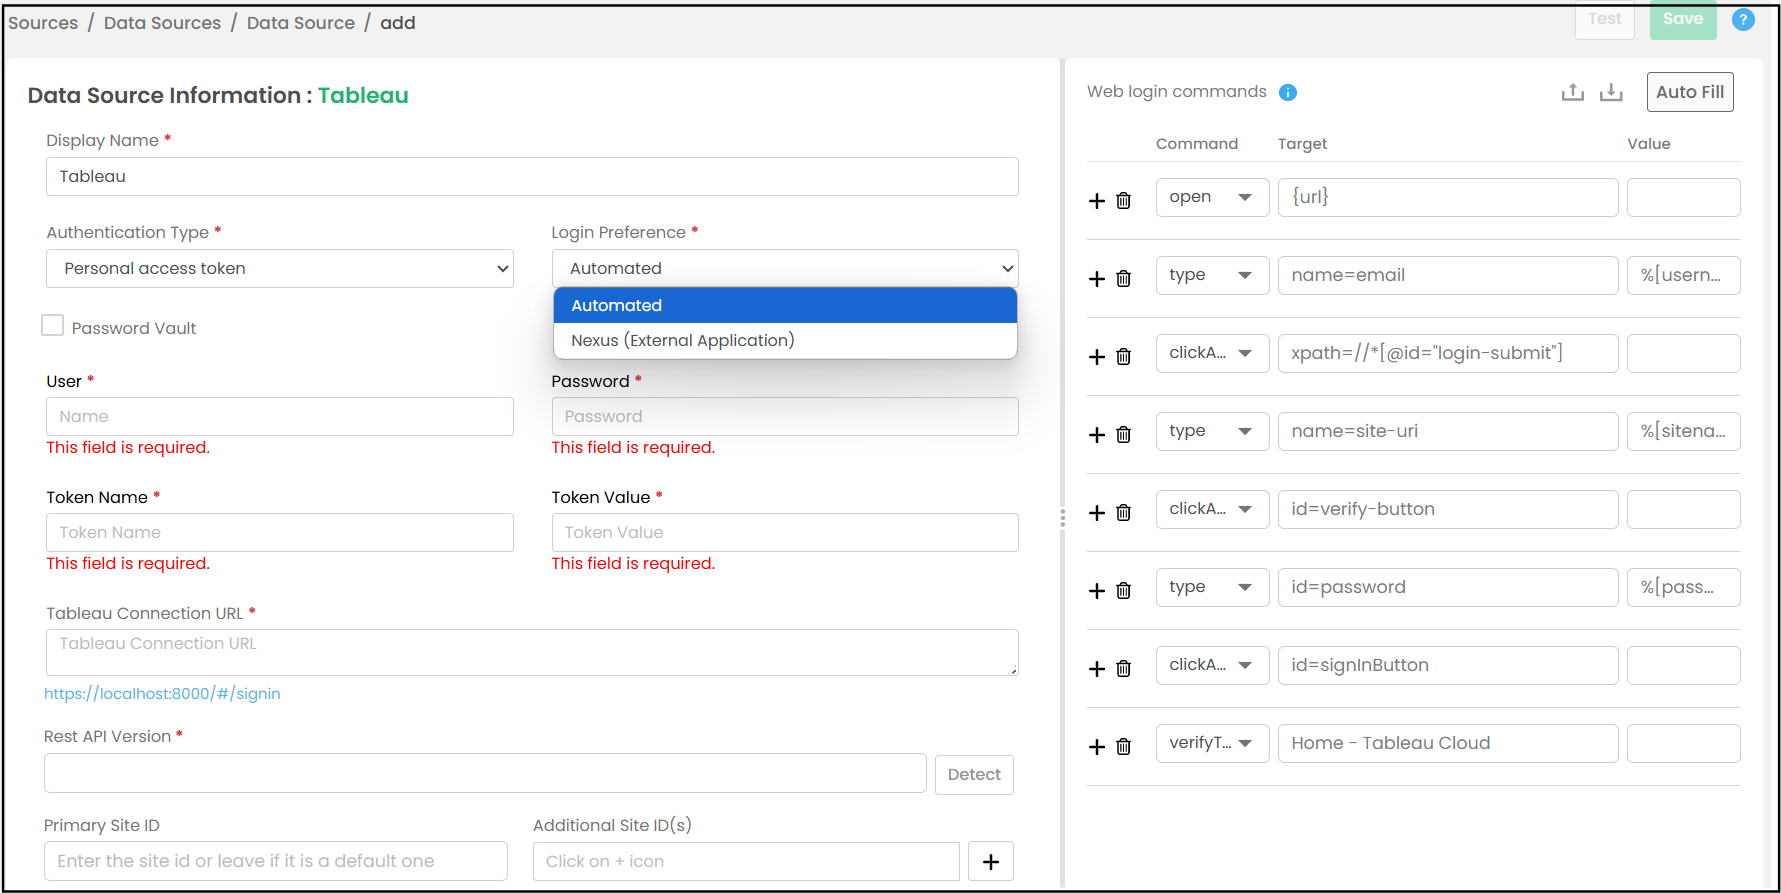1781x893 pixels.
Task: Open the Authentication Type dropdown
Action: click(x=280, y=269)
